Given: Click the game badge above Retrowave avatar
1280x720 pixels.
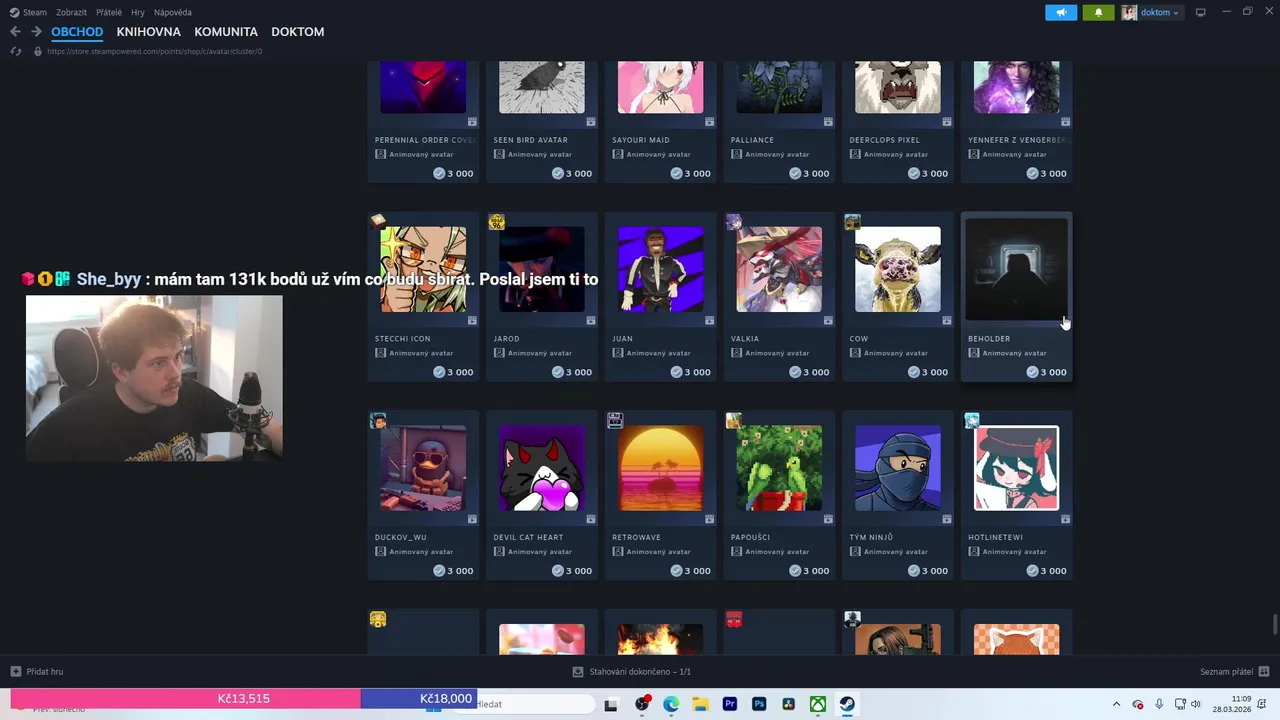Looking at the screenshot, I should coord(615,421).
